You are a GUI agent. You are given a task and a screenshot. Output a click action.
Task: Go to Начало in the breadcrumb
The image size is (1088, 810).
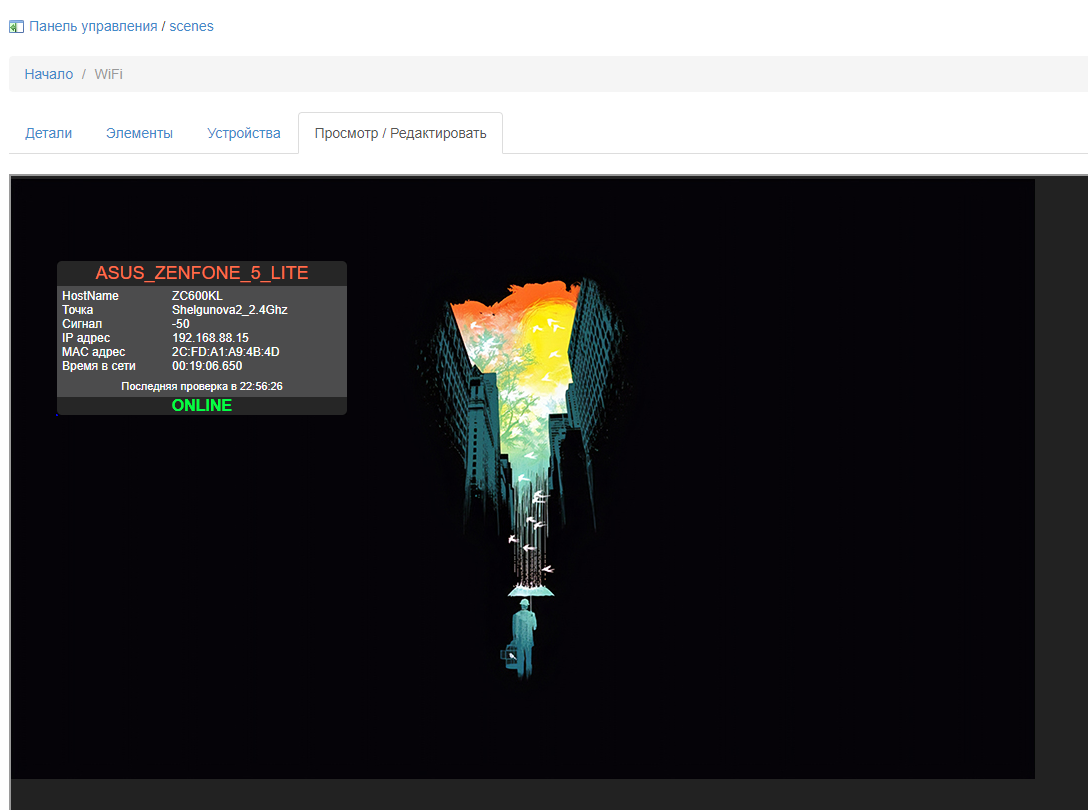pyautogui.click(x=49, y=74)
